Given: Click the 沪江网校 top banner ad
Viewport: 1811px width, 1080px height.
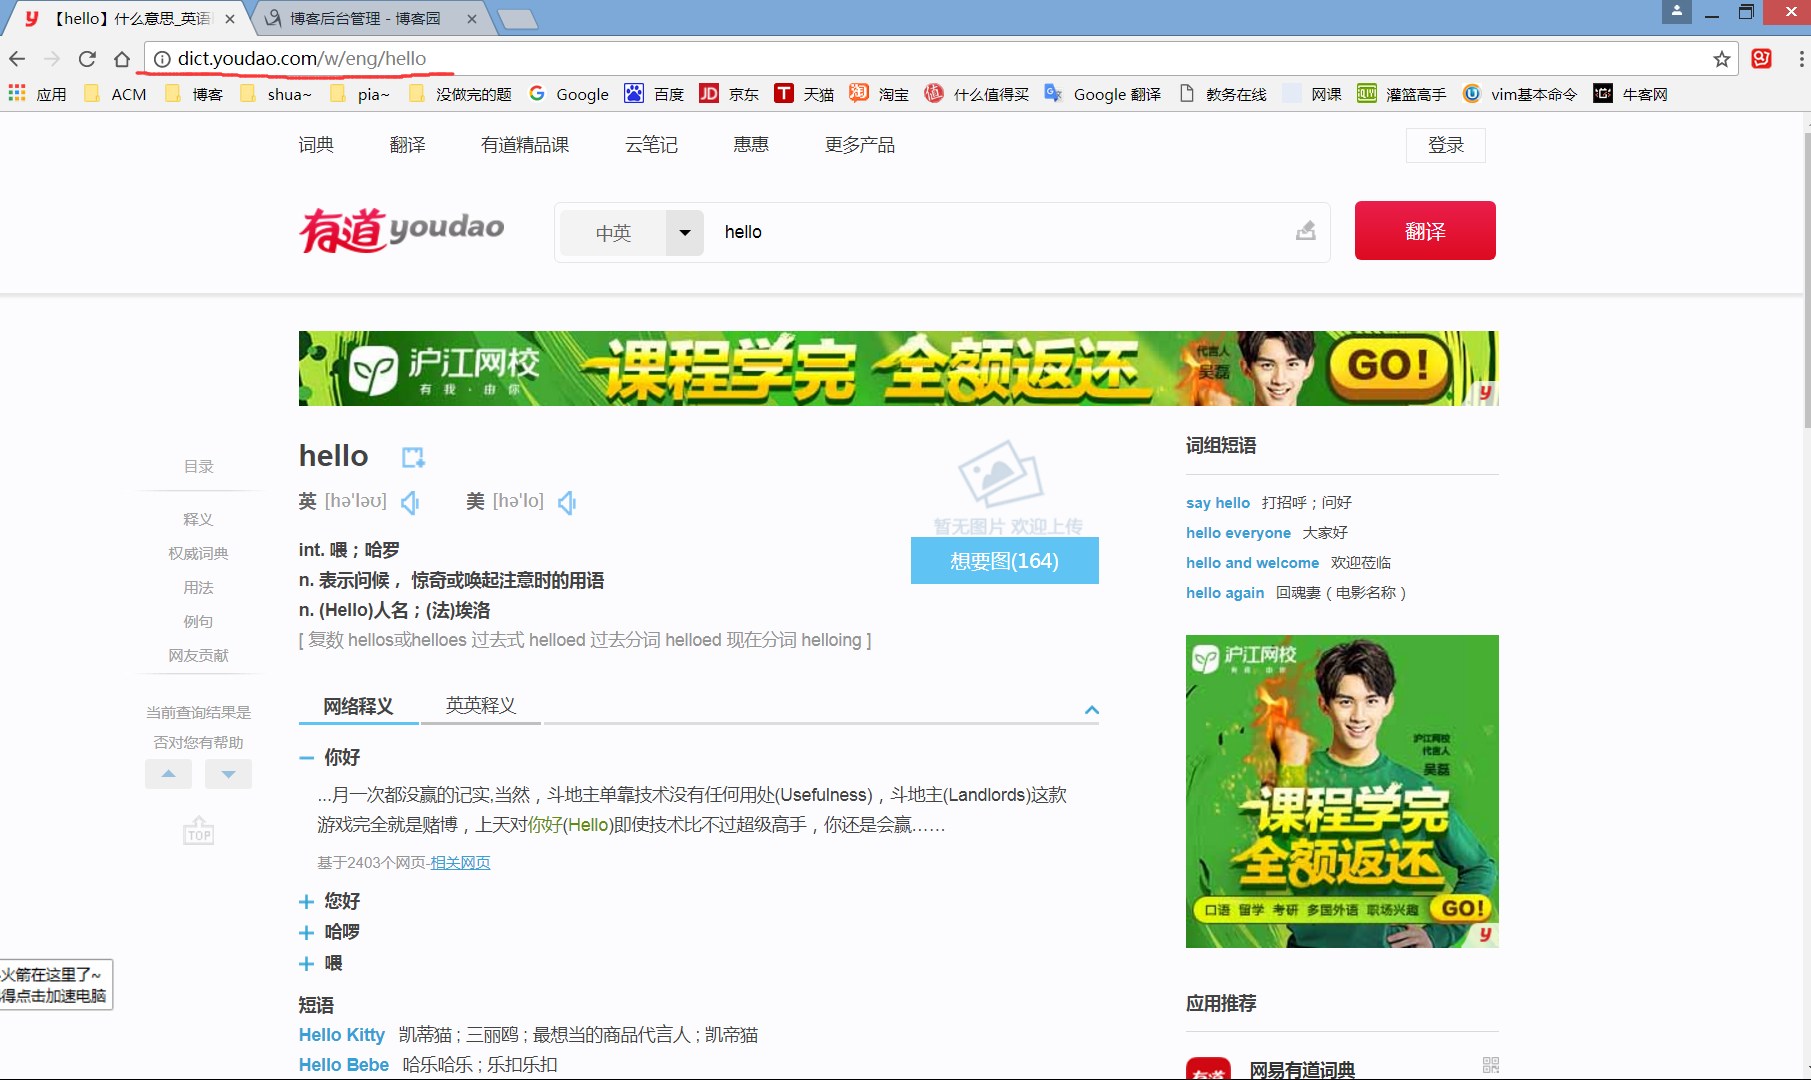Looking at the screenshot, I should (x=898, y=368).
